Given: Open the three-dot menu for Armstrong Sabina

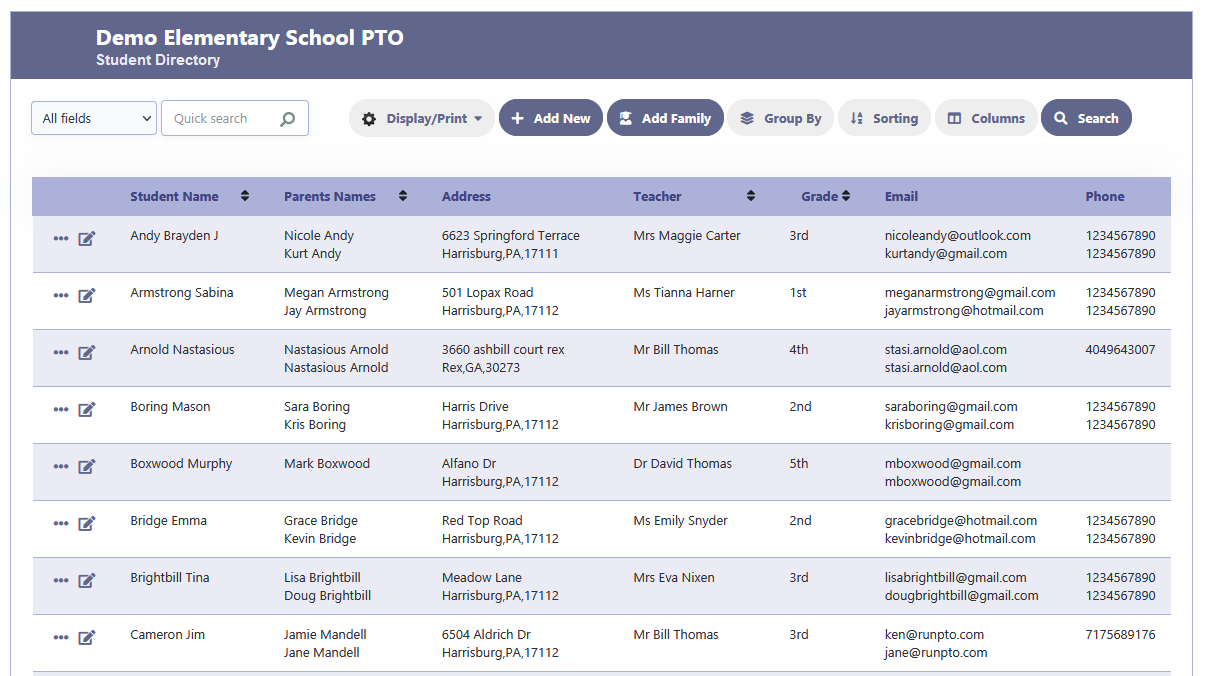Looking at the screenshot, I should click(x=61, y=295).
